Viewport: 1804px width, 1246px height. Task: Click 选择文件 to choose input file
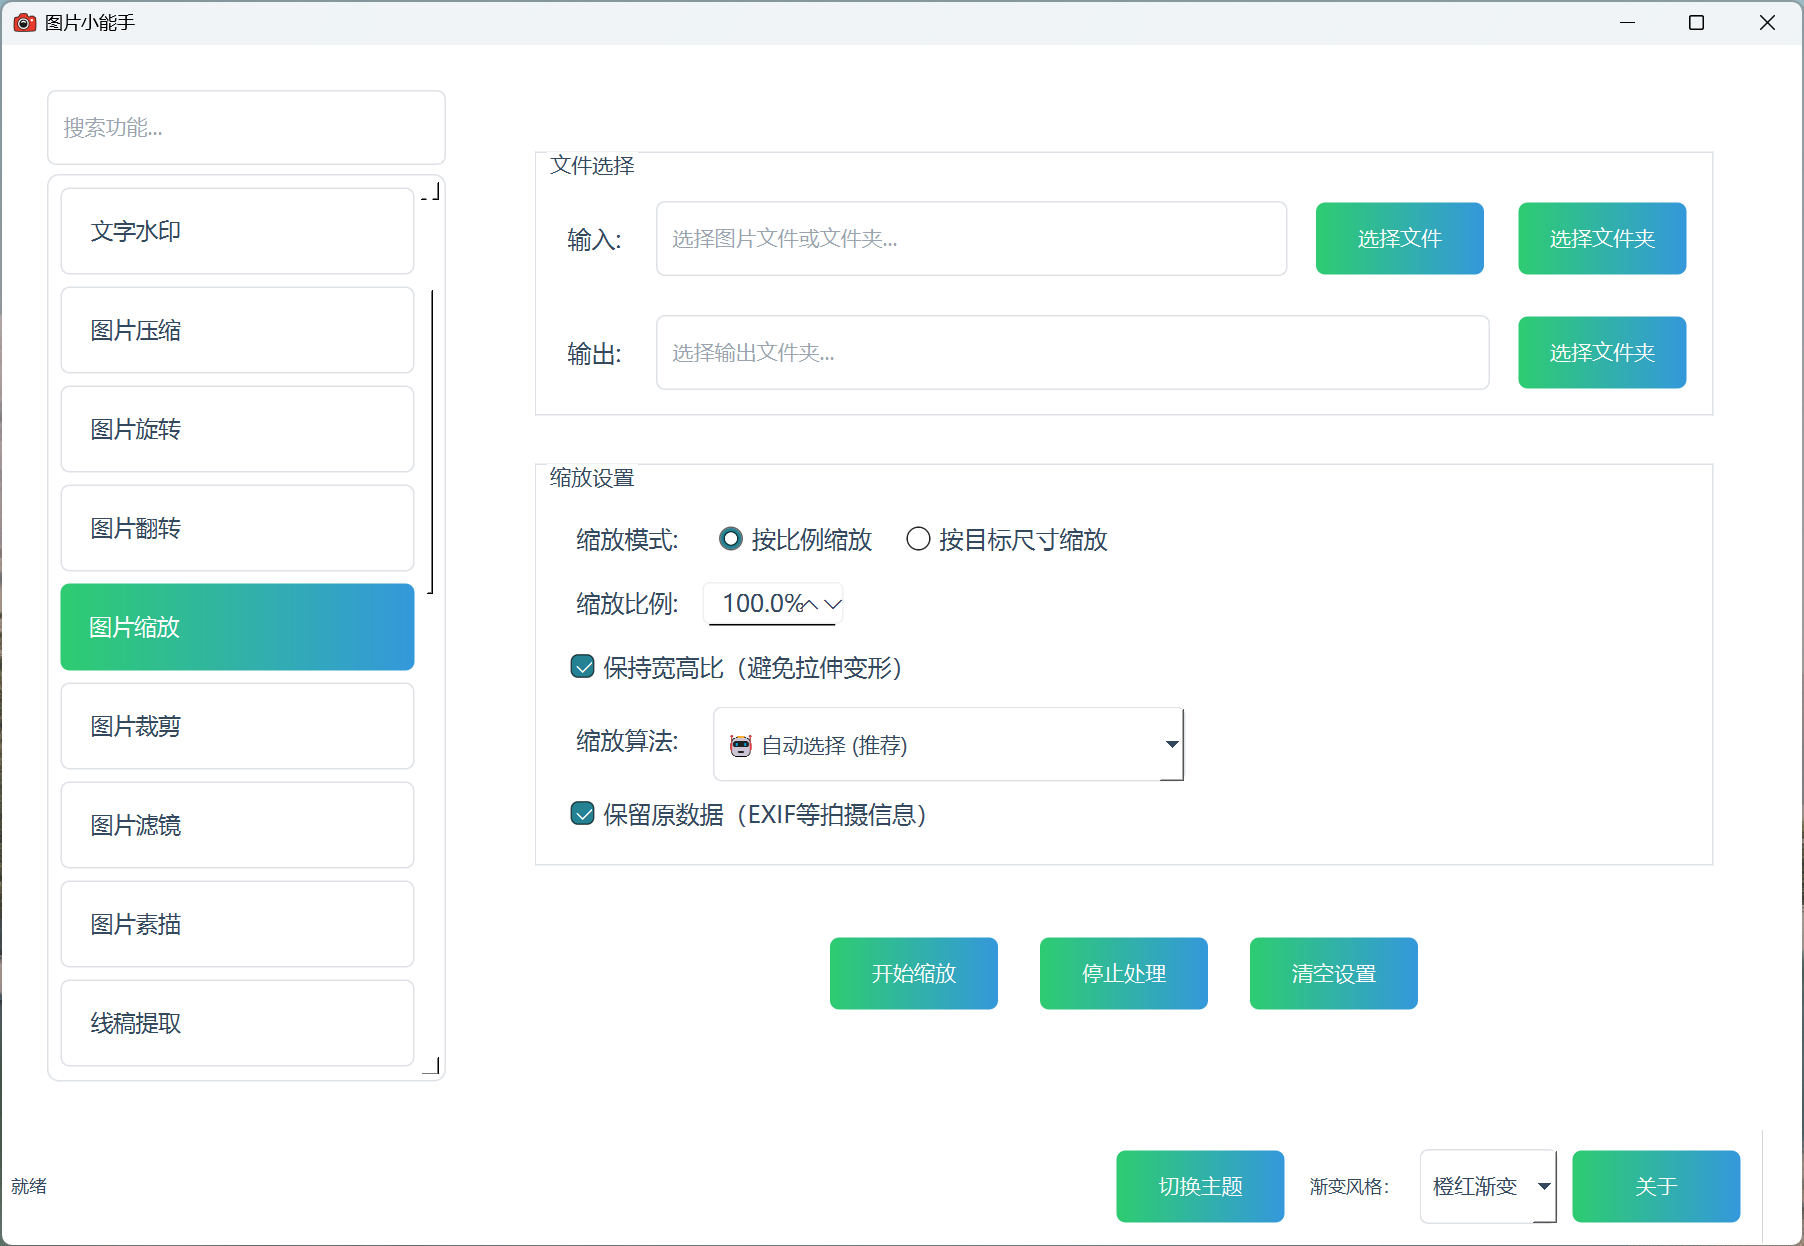[x=1399, y=238]
